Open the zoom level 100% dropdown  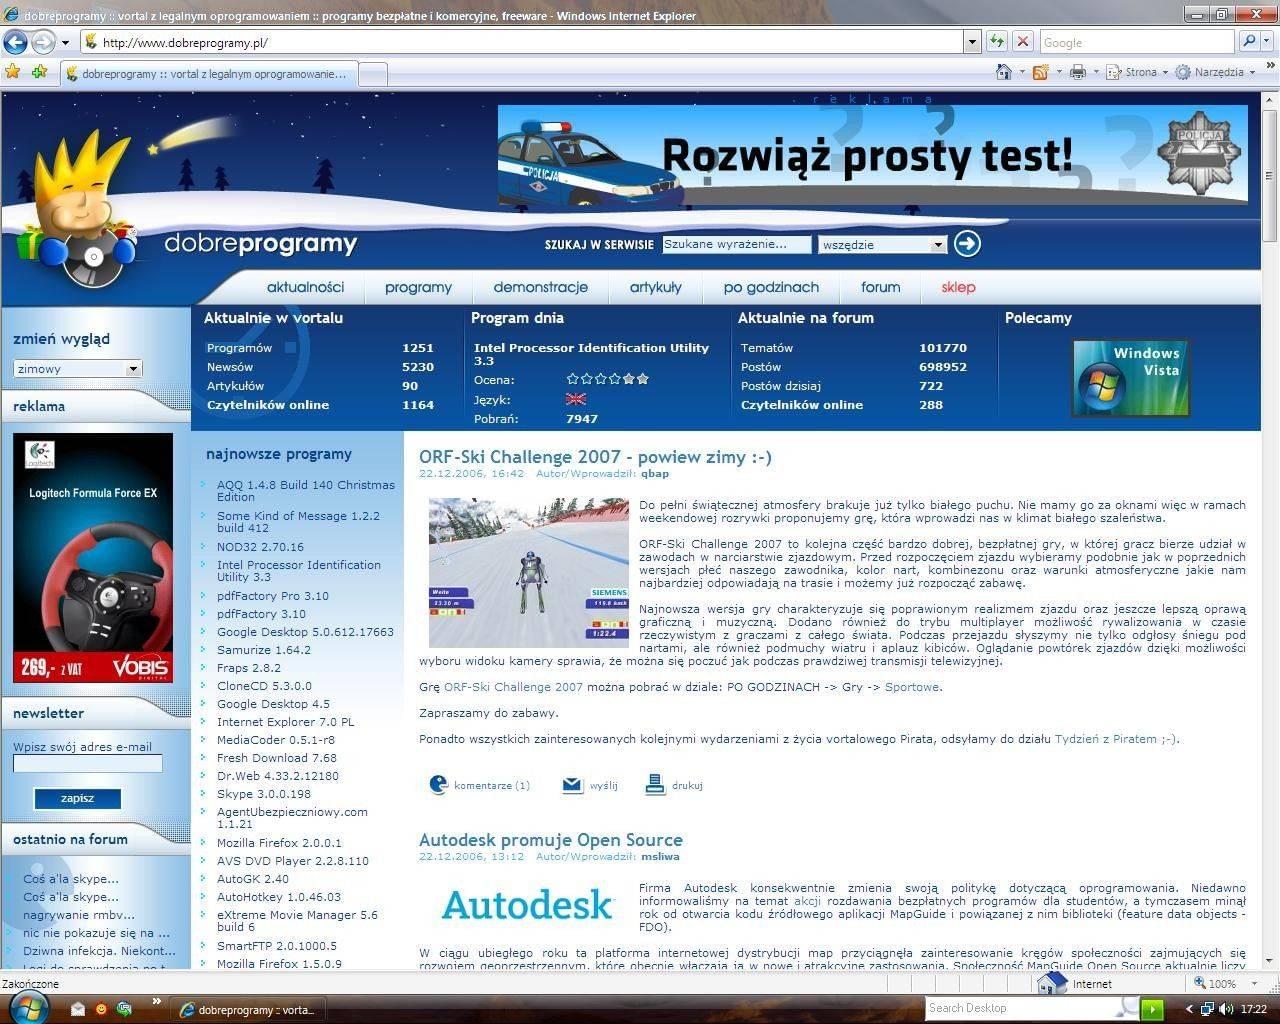click(1254, 984)
